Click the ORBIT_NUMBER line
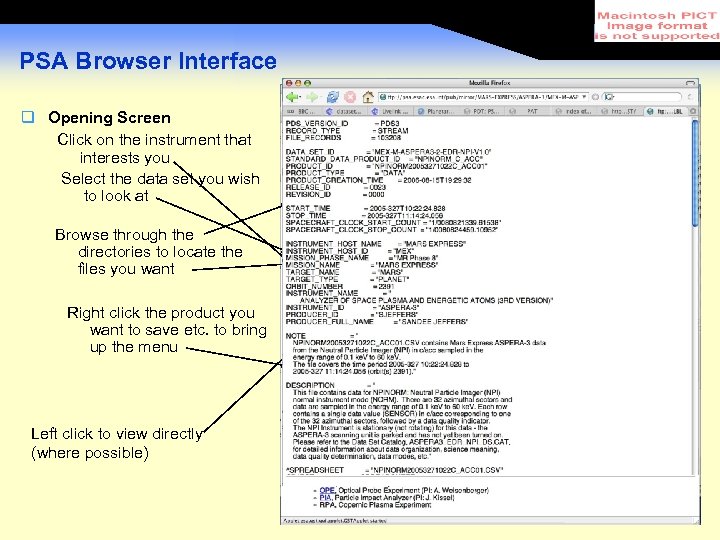Image resolution: width=720 pixels, height=540 pixels. point(340,287)
